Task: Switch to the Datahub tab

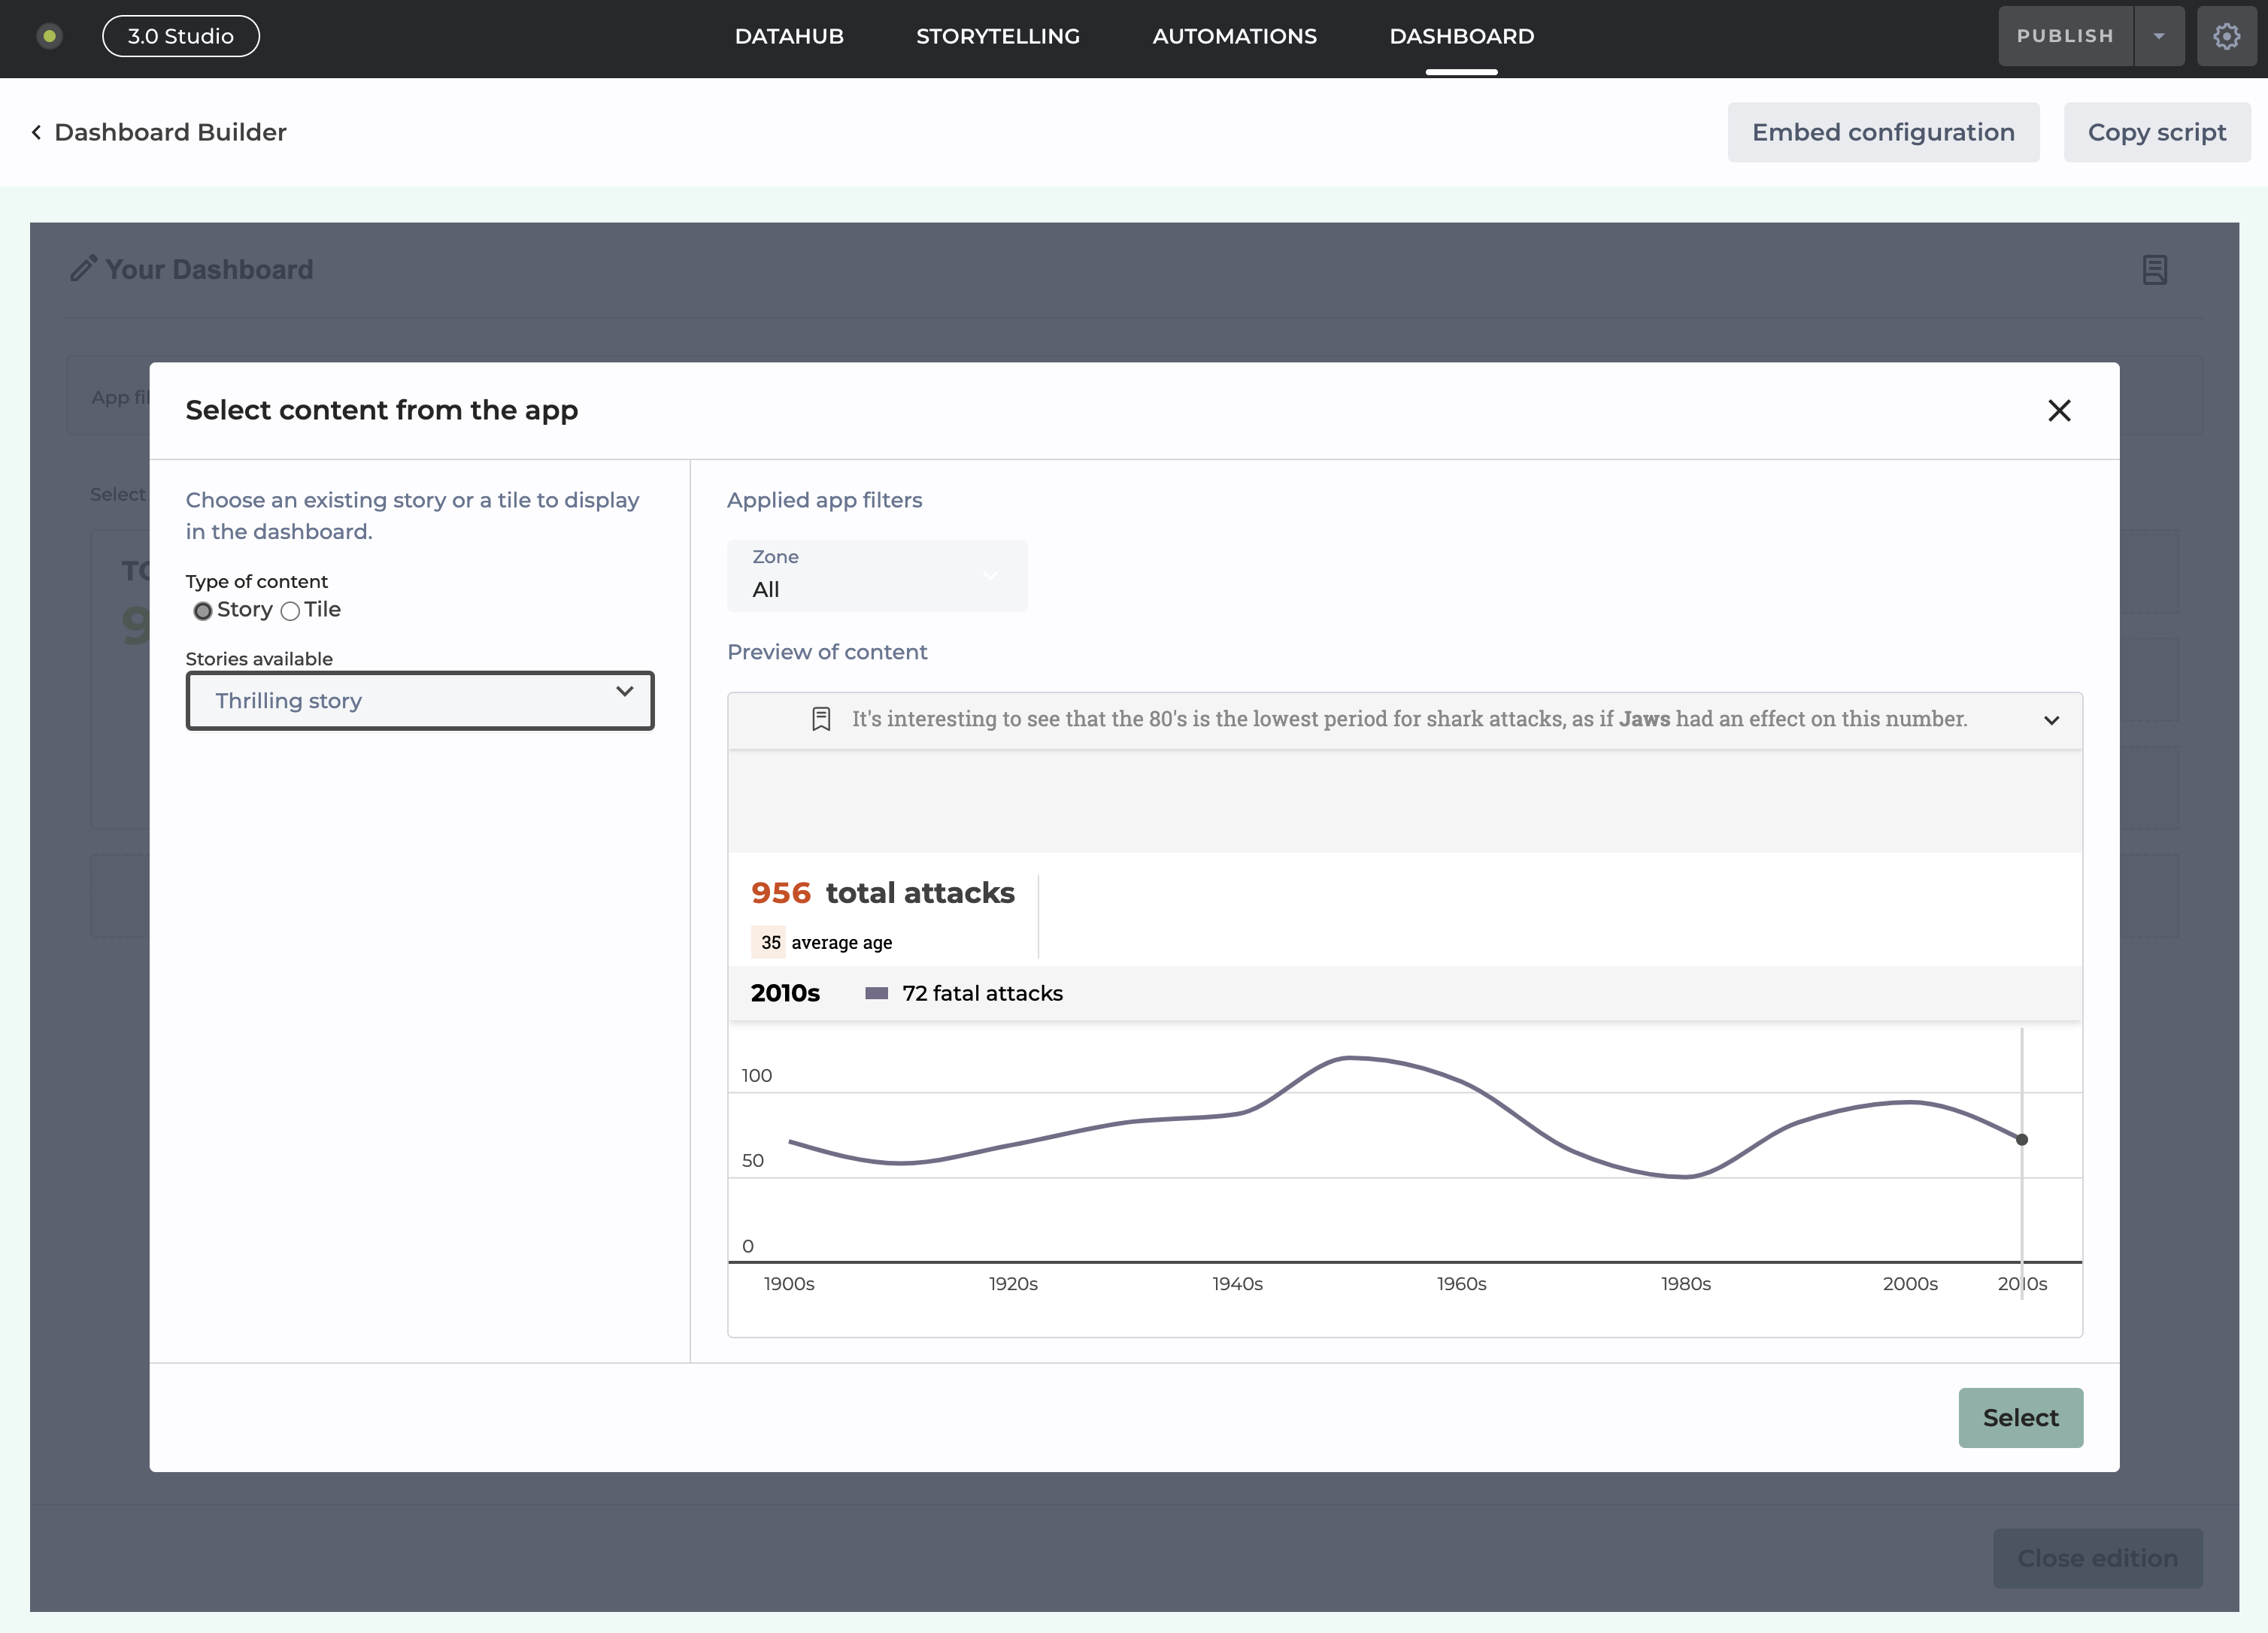Action: point(789,36)
